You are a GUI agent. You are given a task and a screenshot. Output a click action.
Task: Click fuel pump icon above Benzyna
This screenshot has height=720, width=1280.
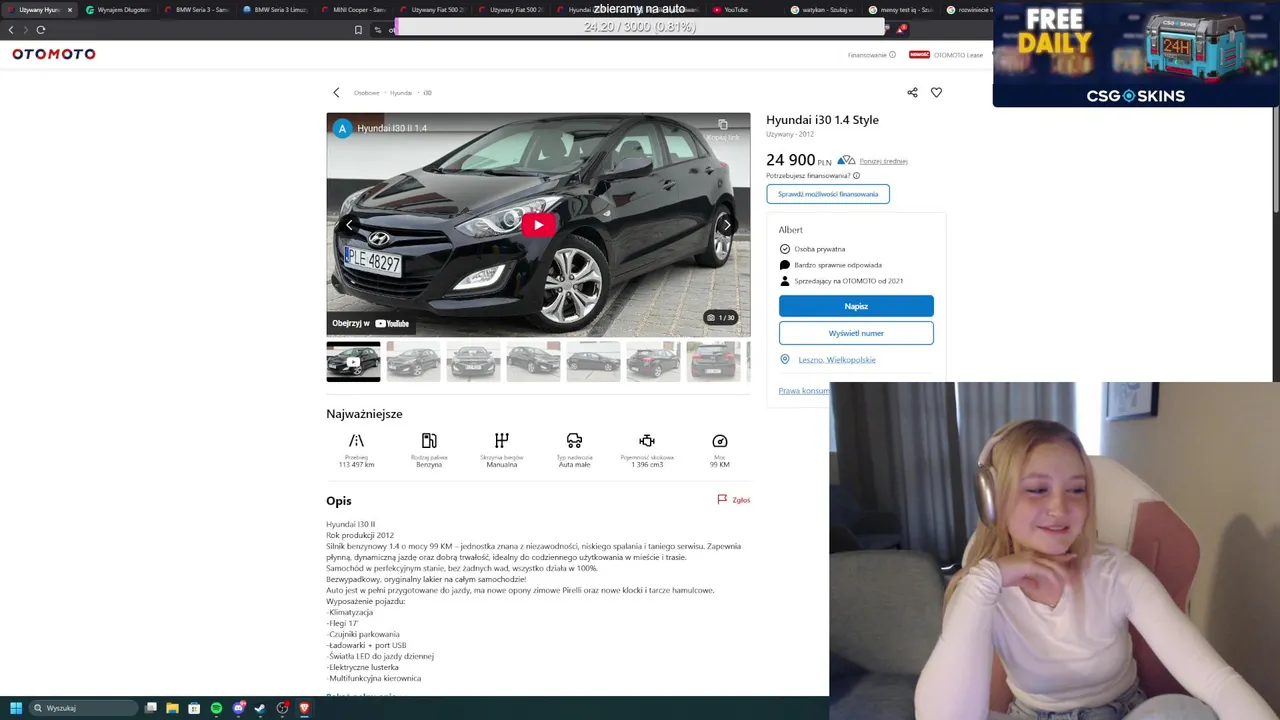click(x=429, y=441)
